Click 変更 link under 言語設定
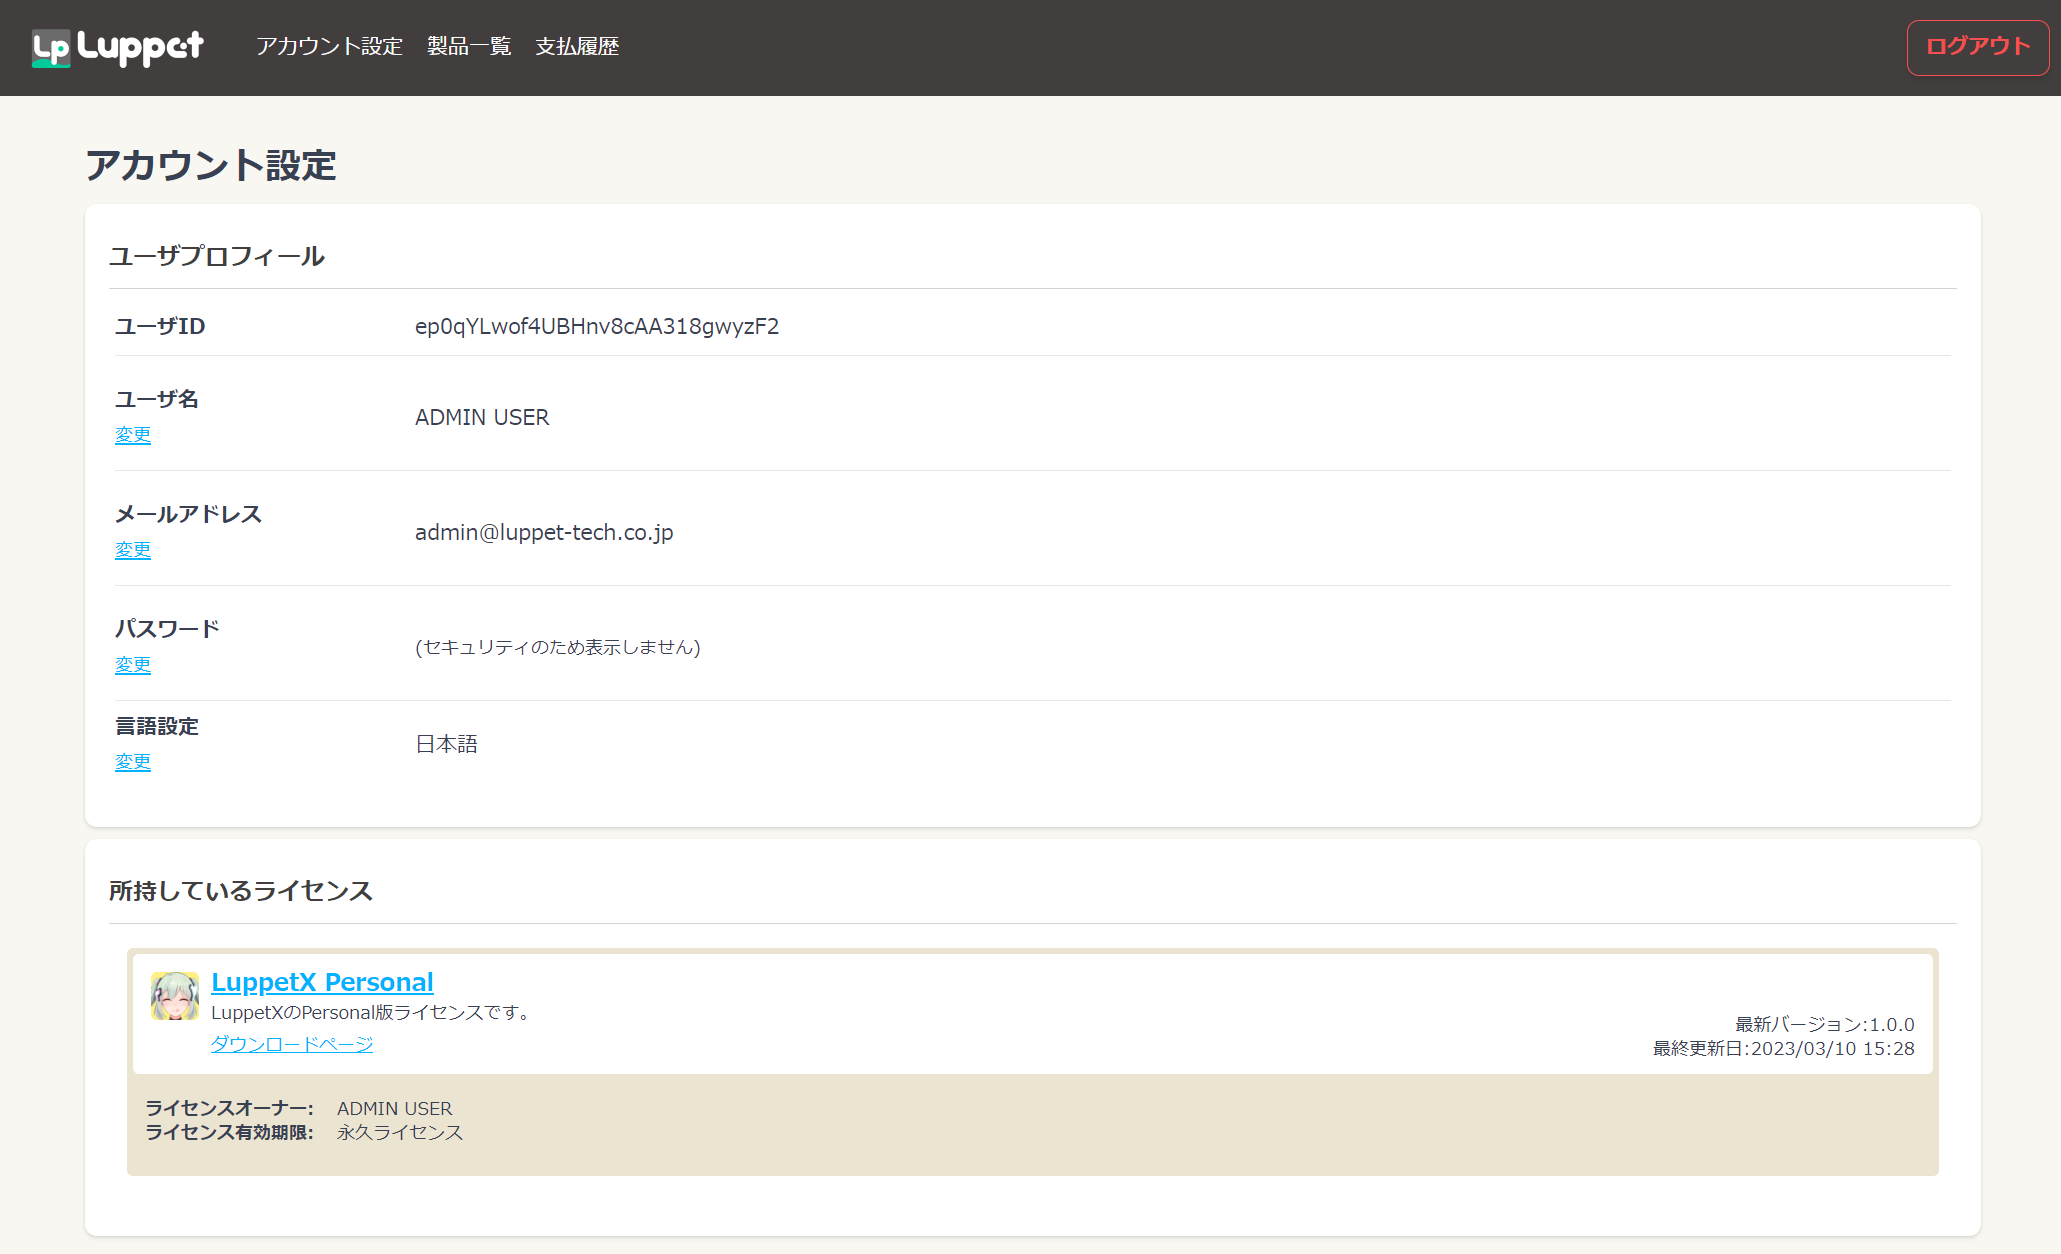Screen dimensions: 2061x1254 133,762
